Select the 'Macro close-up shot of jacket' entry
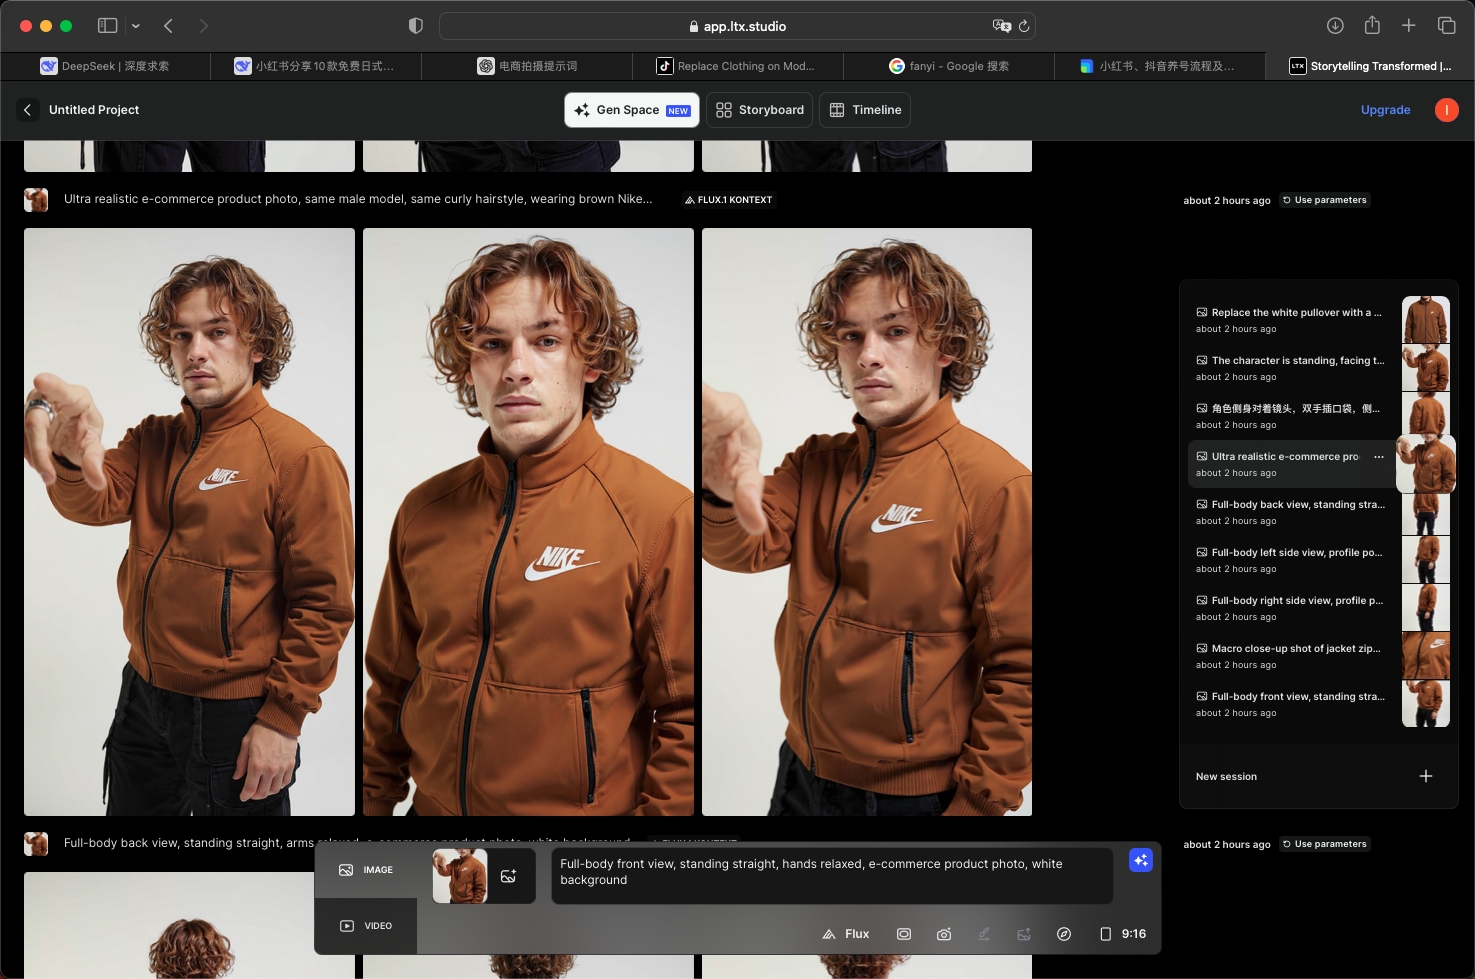 [x=1292, y=656]
